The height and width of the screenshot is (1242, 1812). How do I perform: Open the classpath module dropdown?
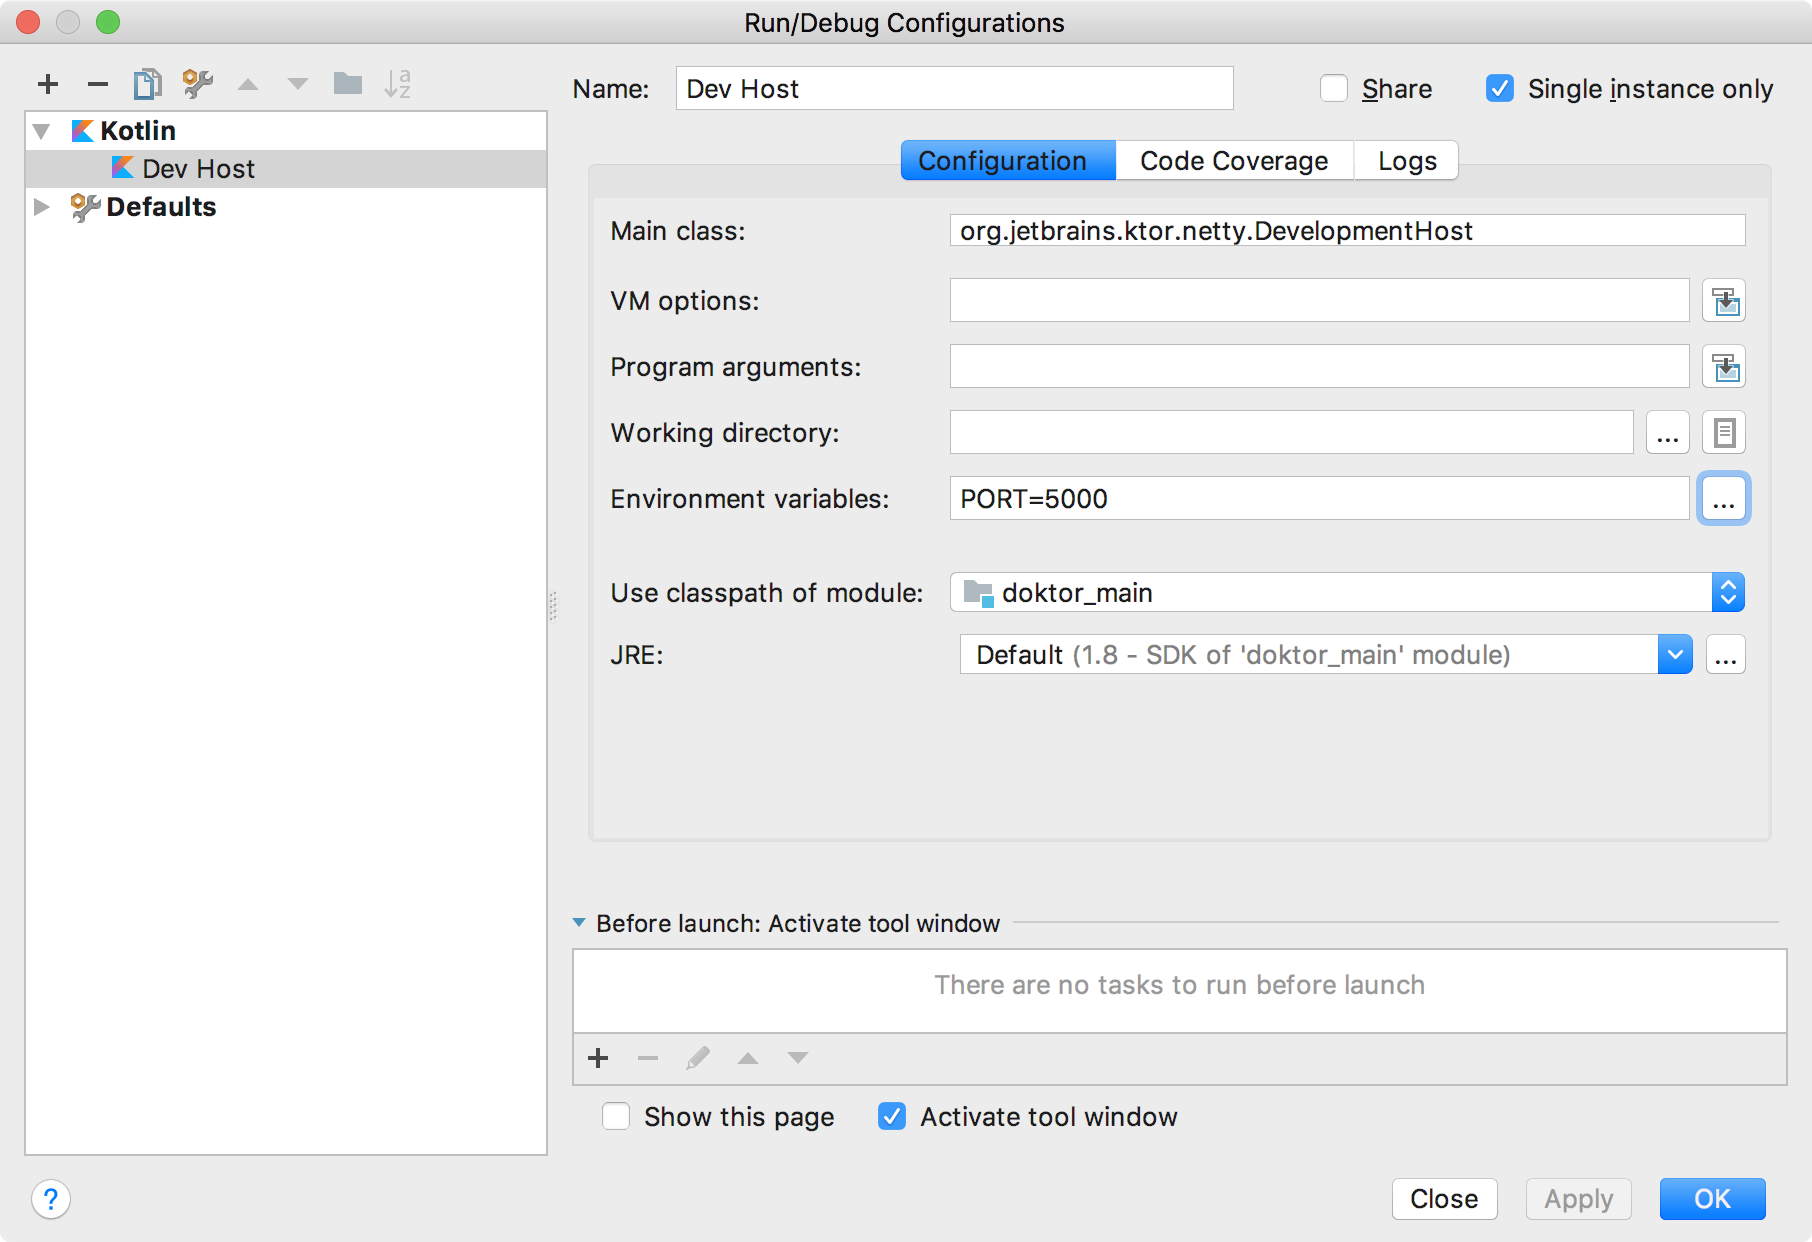coord(1729,592)
